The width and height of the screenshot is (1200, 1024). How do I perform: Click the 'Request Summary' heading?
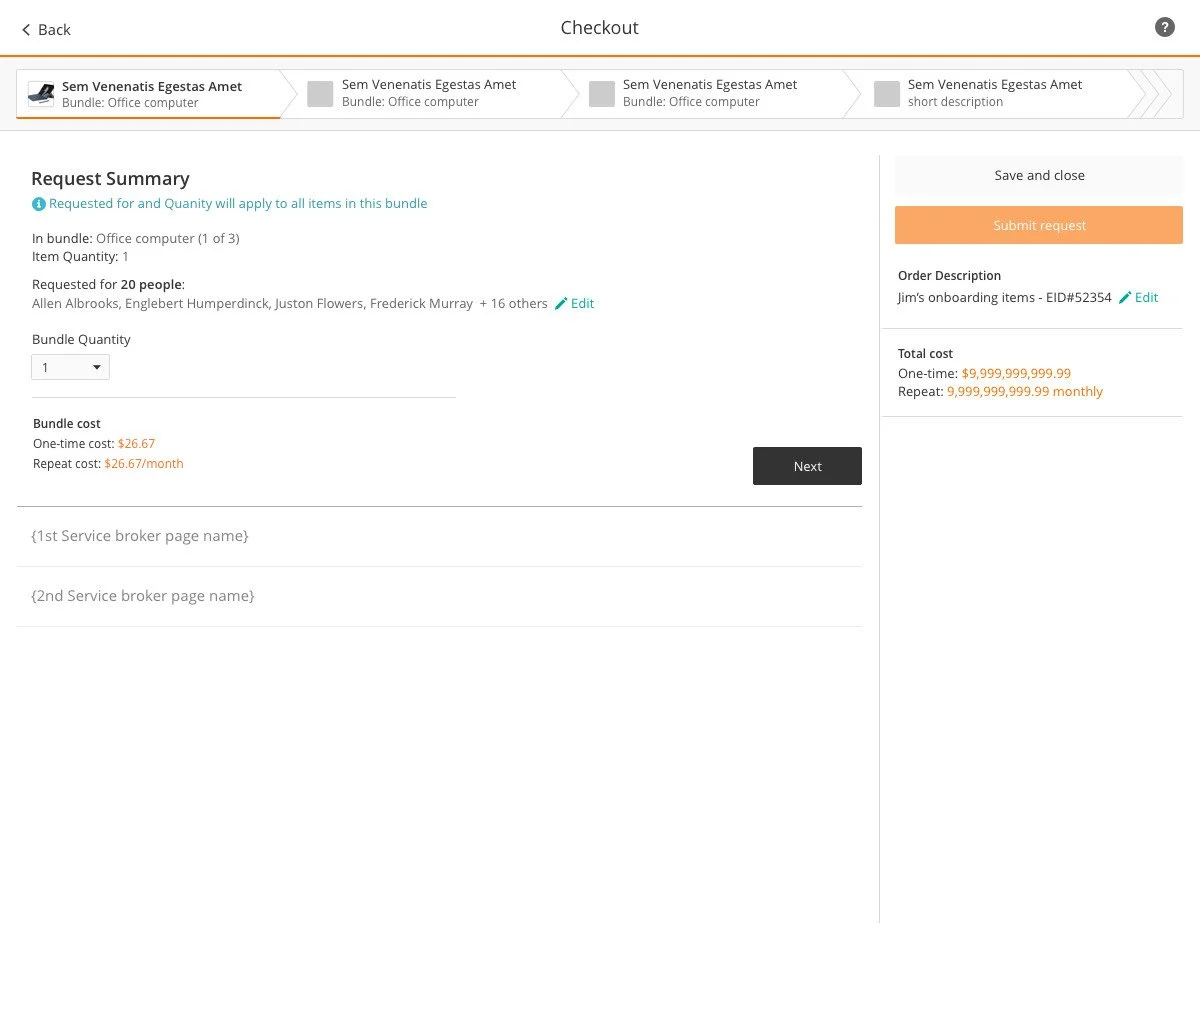110,178
